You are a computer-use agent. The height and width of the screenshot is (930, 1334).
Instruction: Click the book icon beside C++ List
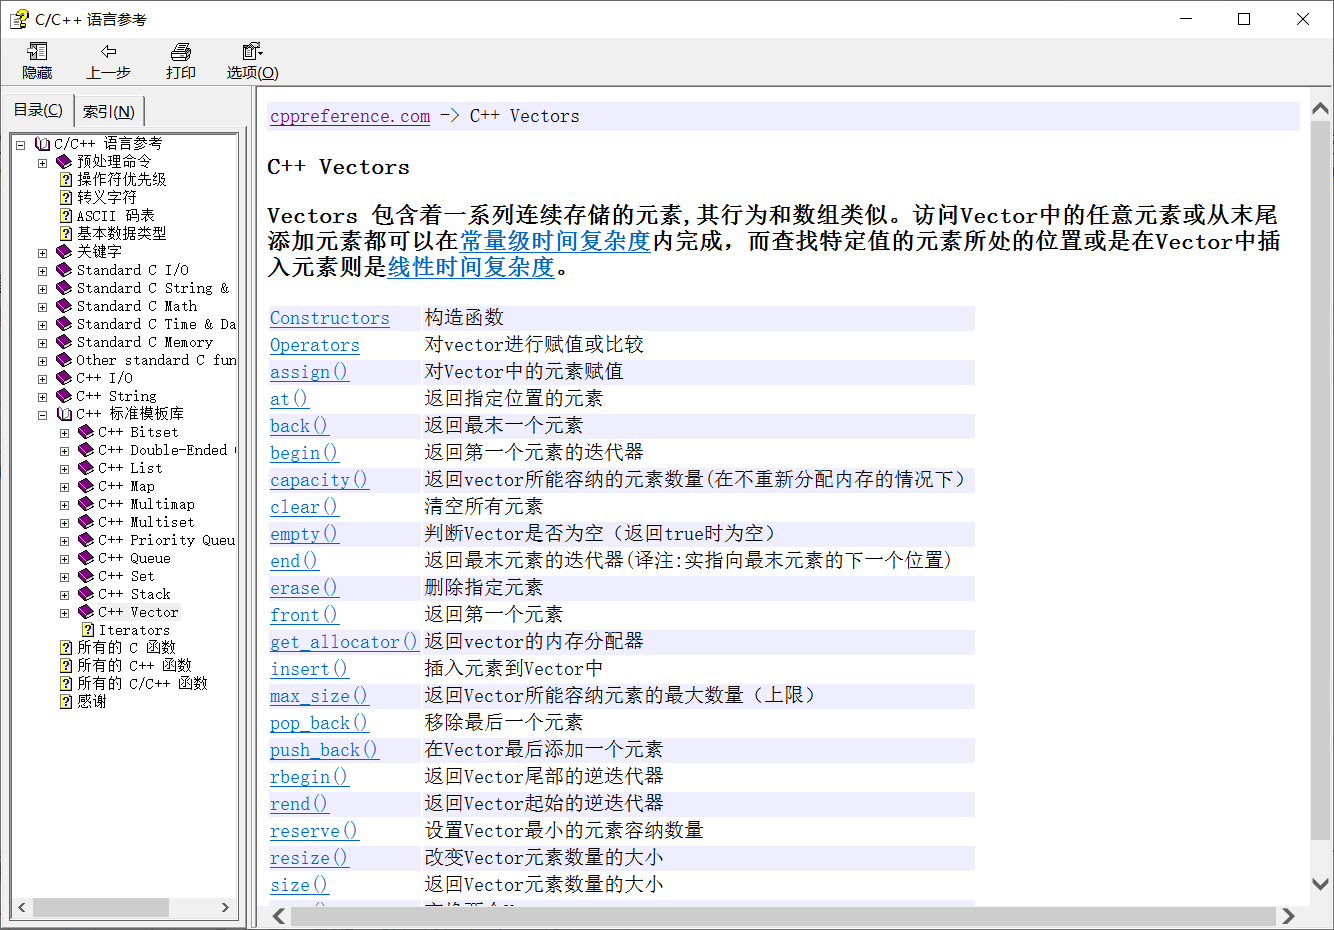86,468
